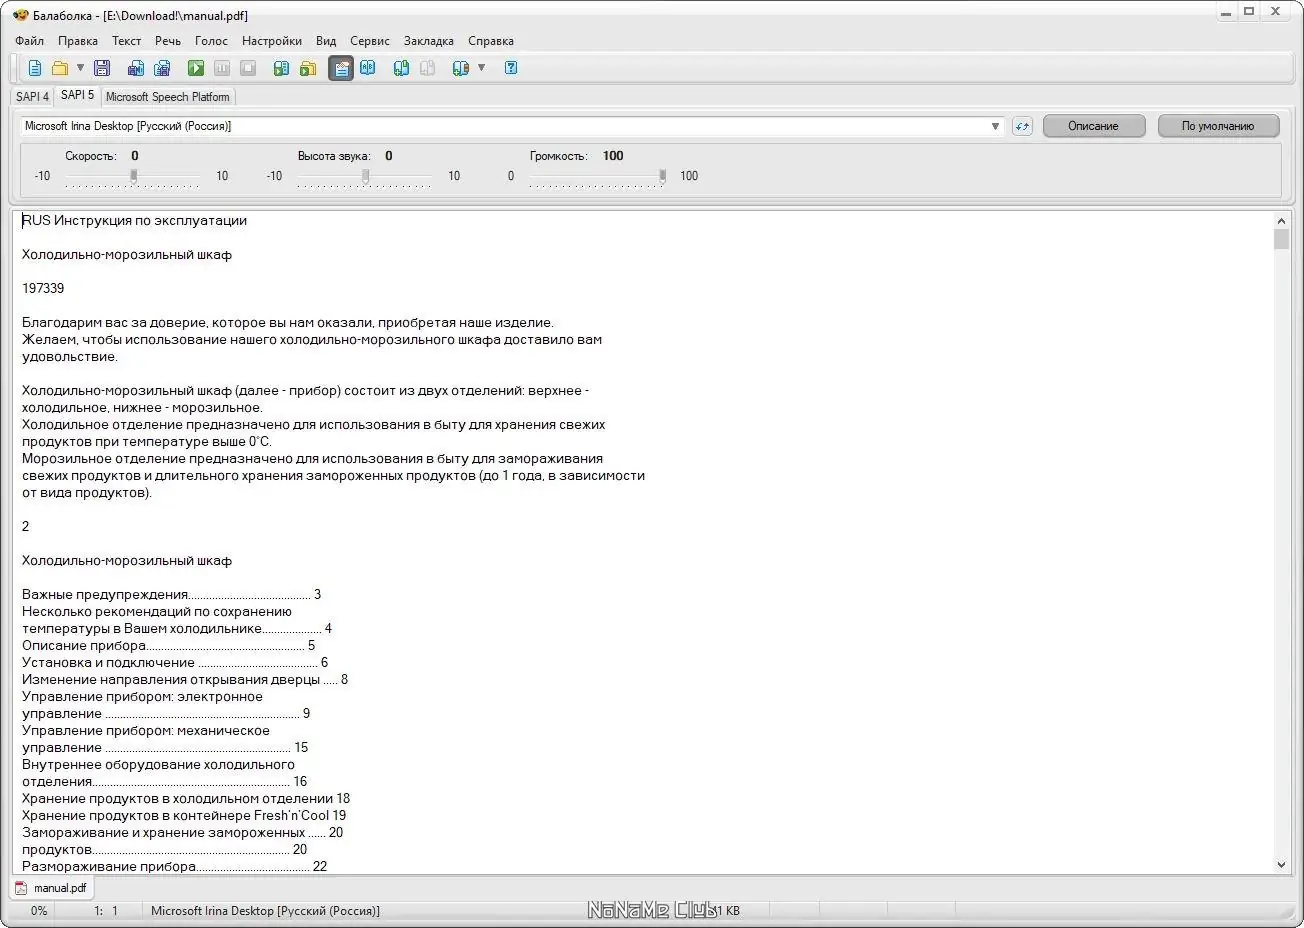
Task: Click the line 'Внутреннее оборудование холодильного'
Action: [158, 765]
